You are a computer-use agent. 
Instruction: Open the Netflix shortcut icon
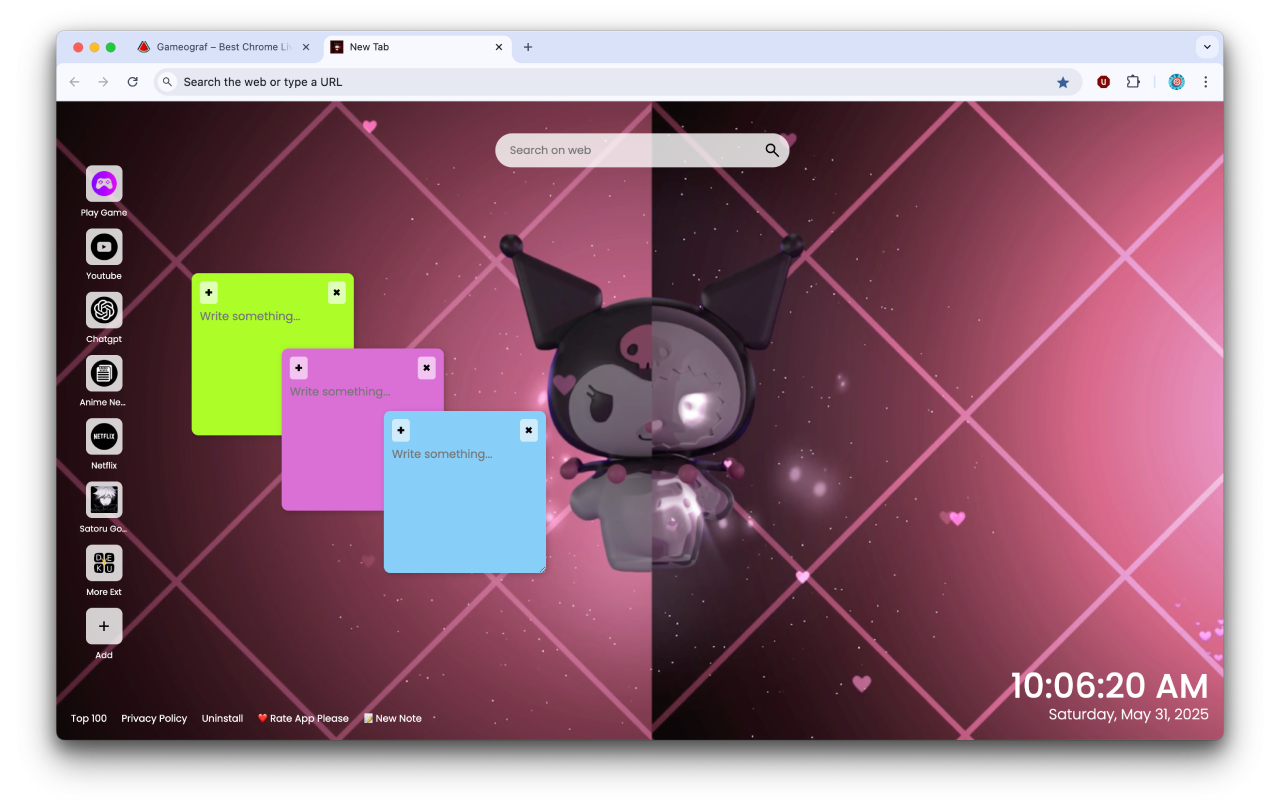pos(104,436)
